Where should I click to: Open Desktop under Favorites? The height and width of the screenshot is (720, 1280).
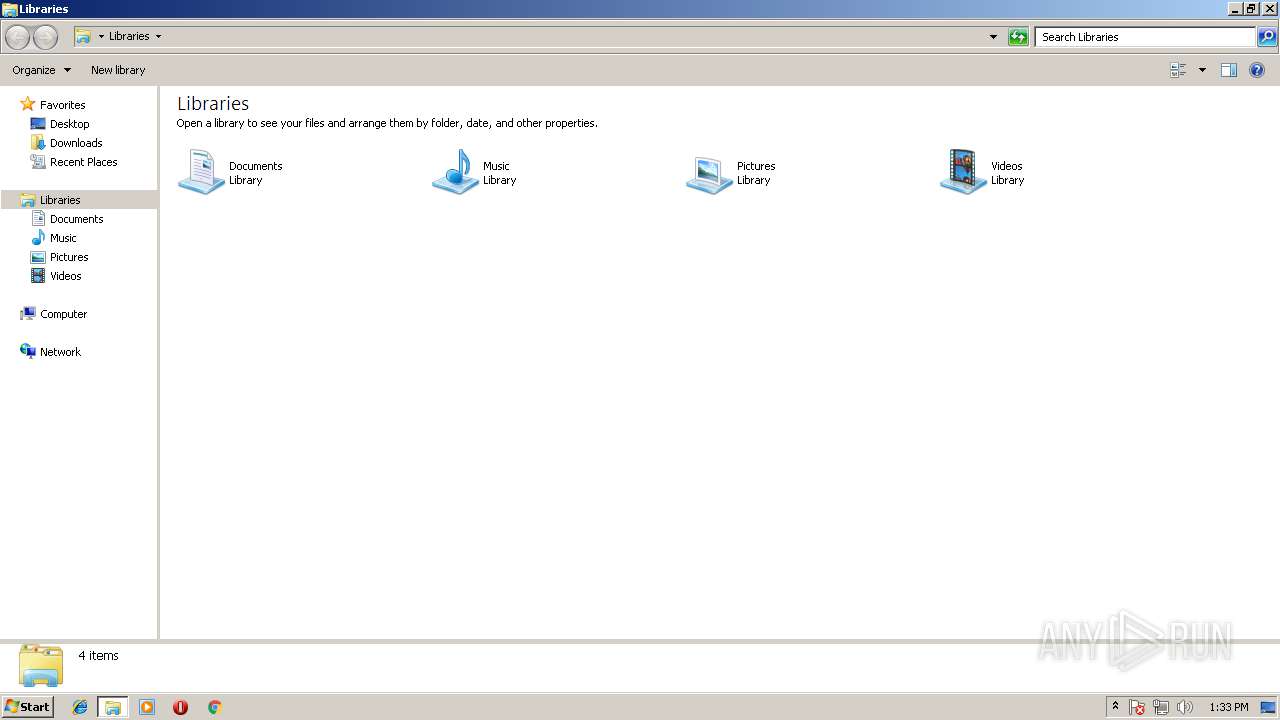click(69, 124)
